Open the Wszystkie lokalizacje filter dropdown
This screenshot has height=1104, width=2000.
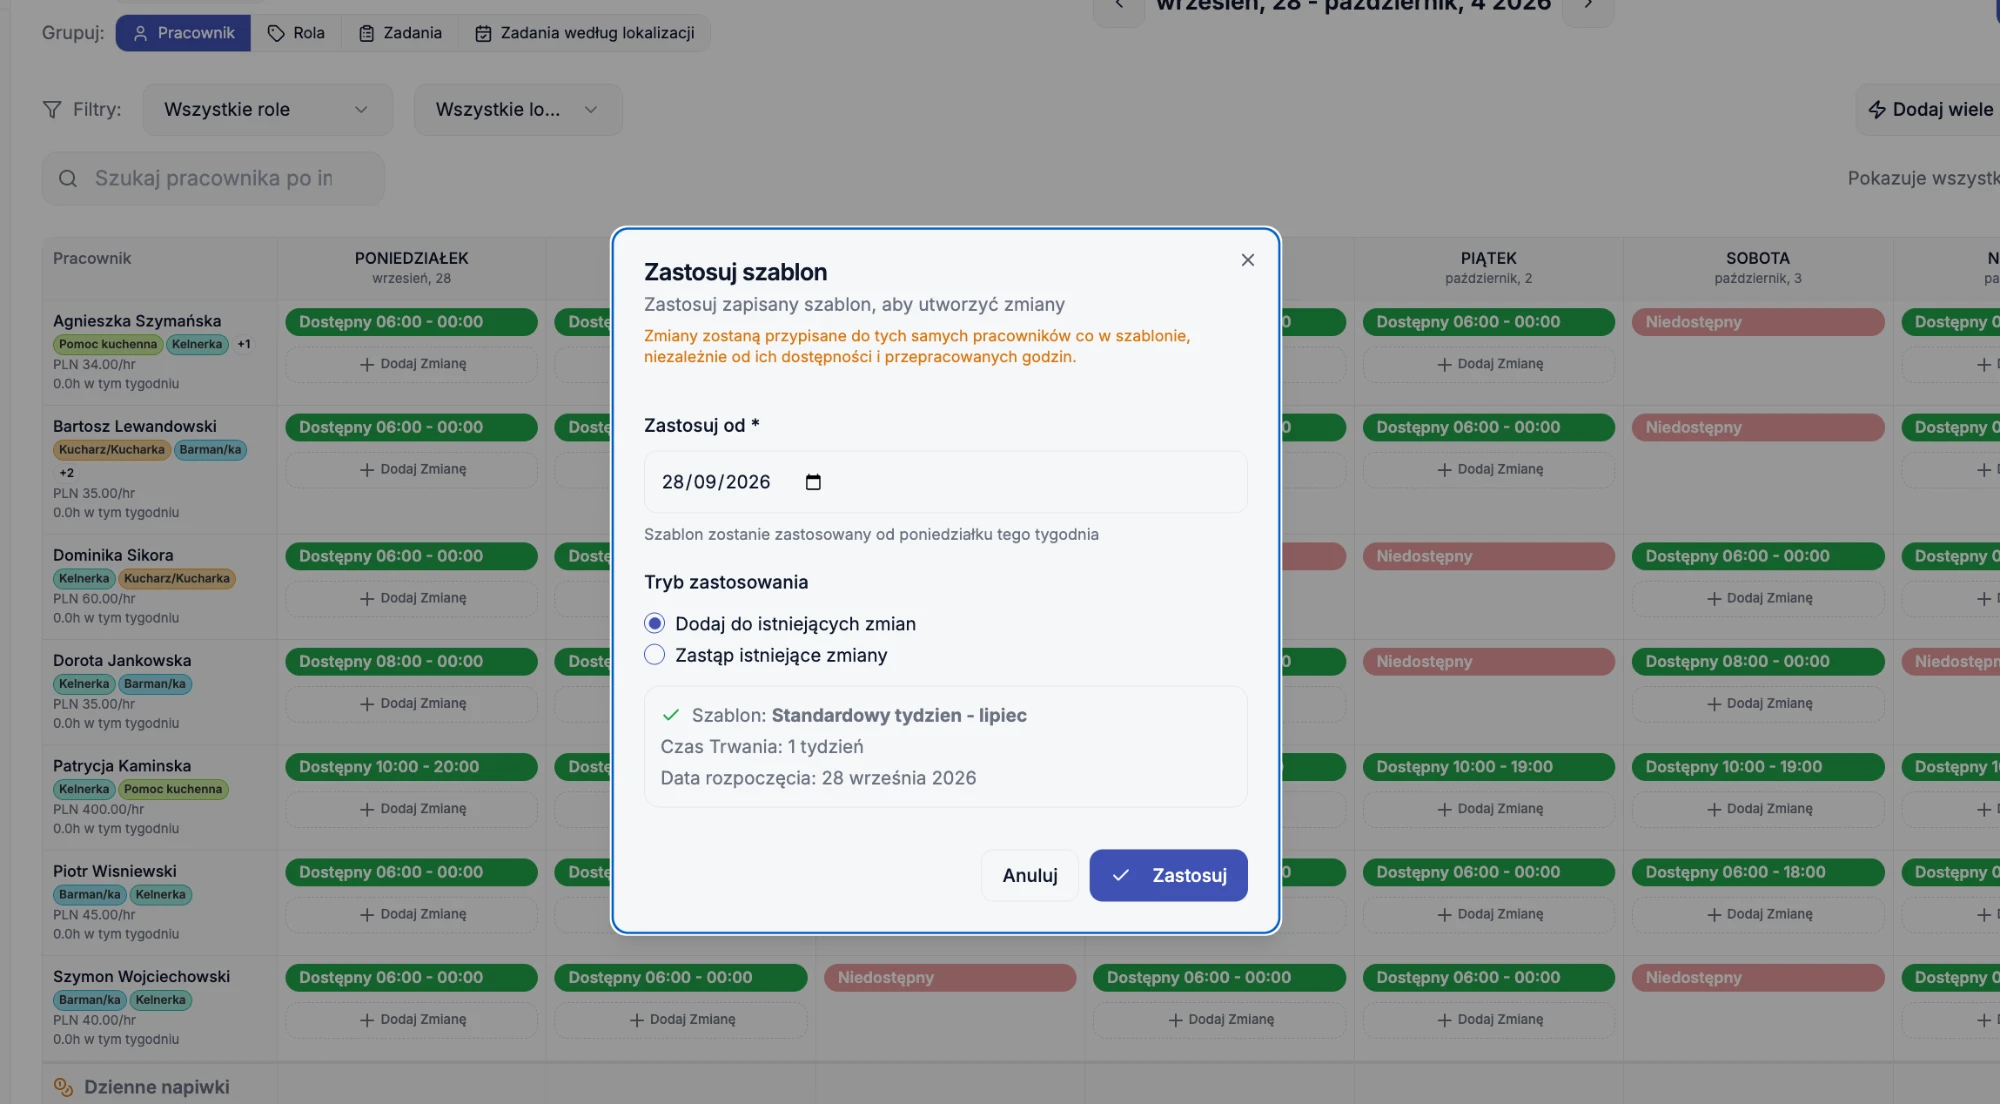click(517, 109)
